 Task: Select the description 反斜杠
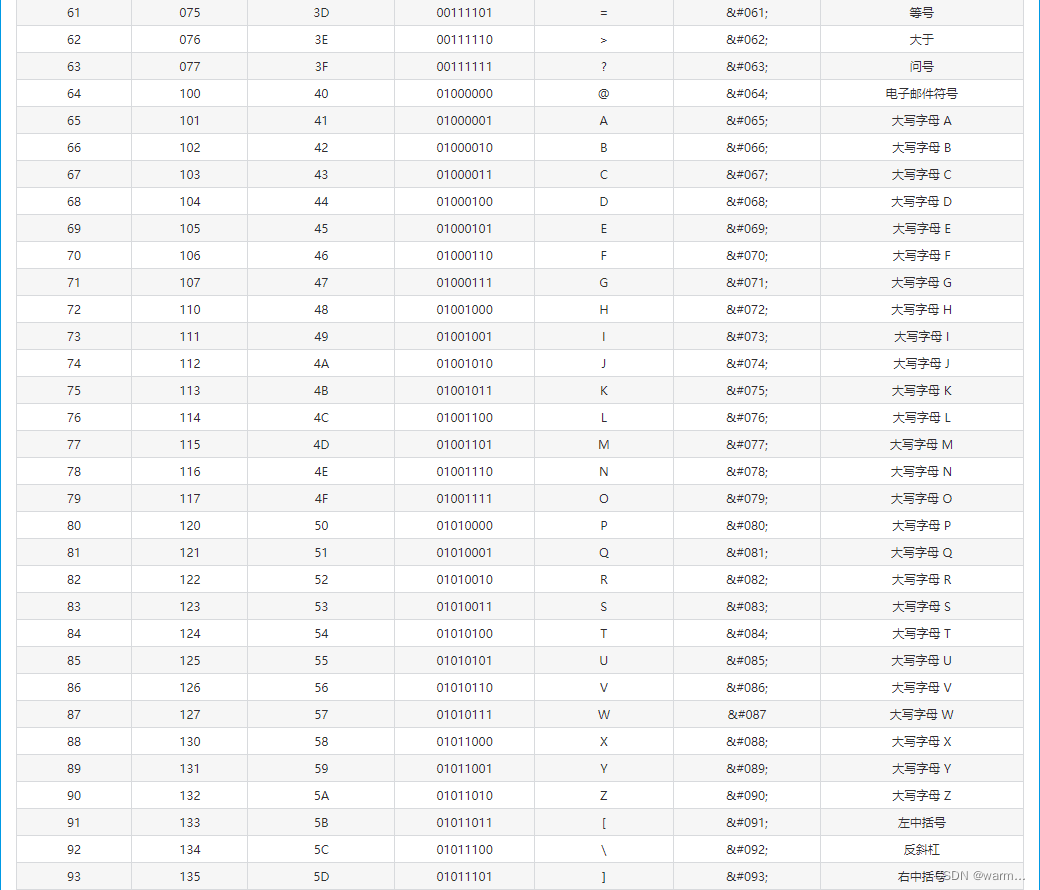click(921, 850)
